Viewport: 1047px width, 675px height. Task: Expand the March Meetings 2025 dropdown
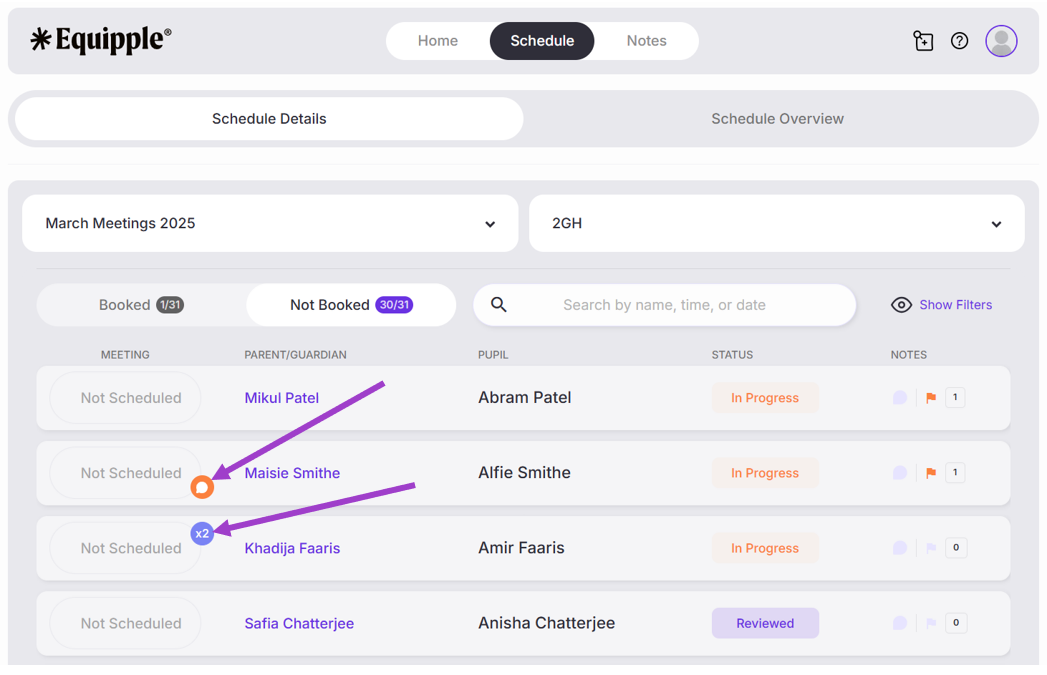pos(270,223)
